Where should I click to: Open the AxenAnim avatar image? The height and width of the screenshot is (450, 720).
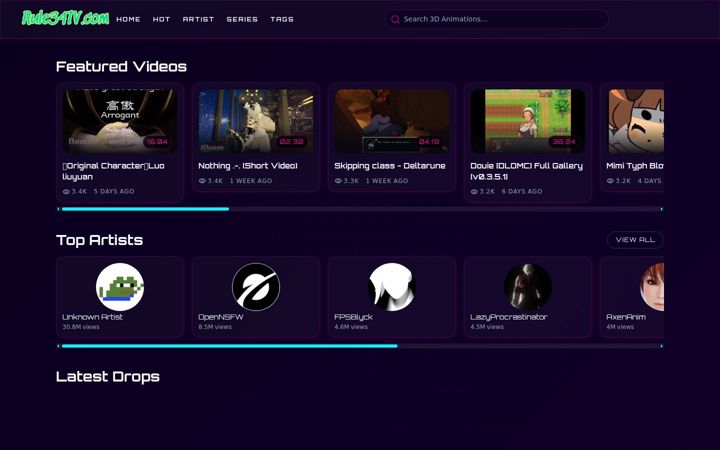[652, 287]
